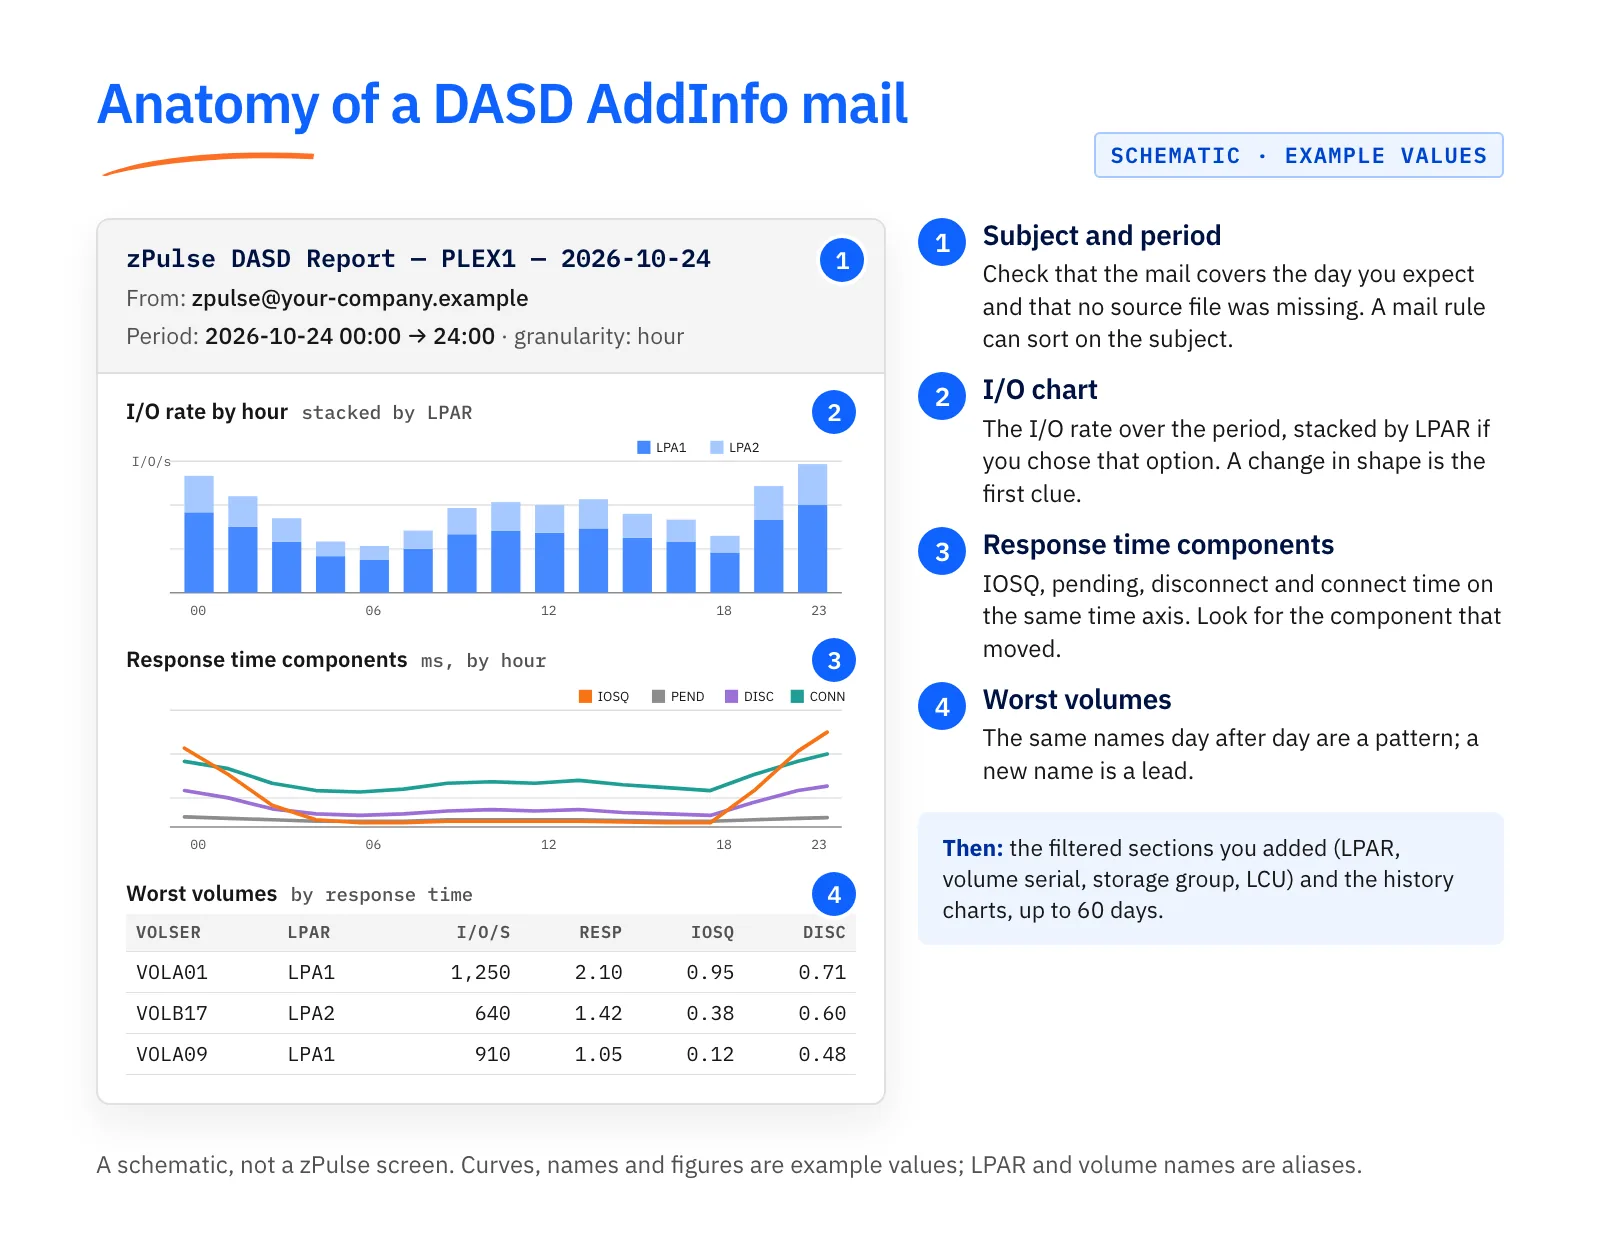Click the LPA2 cell in VOLB17 row
This screenshot has width=1600, height=1244.
click(311, 1013)
